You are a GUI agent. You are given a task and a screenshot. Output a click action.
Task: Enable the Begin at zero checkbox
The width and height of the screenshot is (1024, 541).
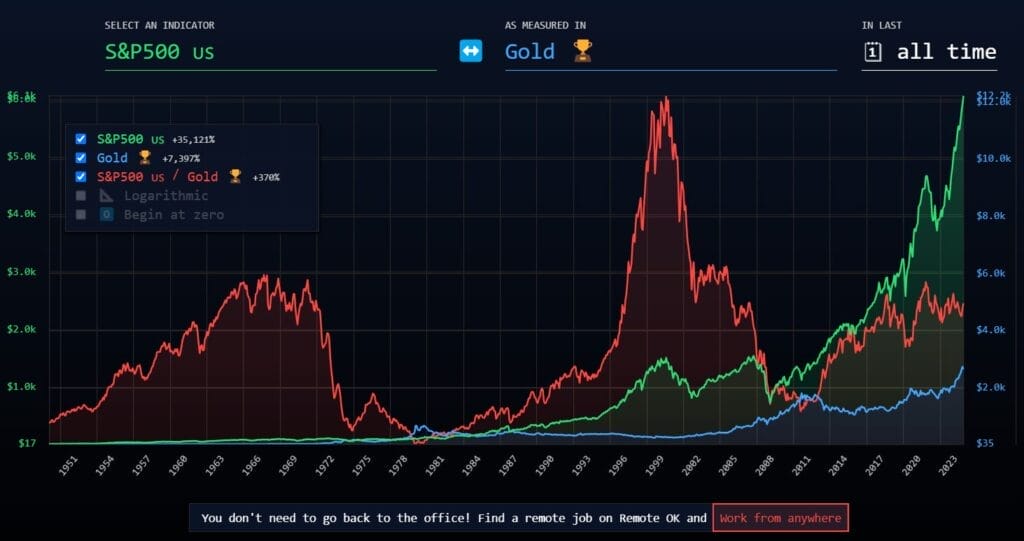tap(81, 215)
